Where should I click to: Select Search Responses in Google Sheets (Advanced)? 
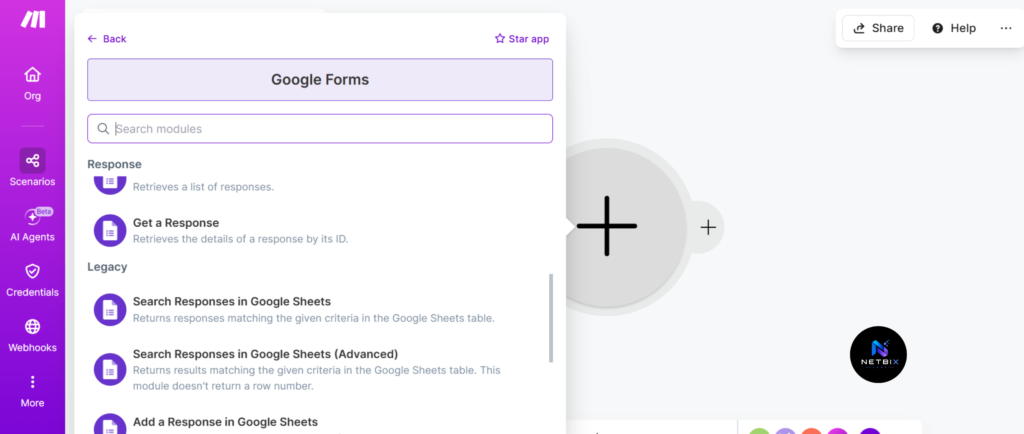pyautogui.click(x=320, y=369)
